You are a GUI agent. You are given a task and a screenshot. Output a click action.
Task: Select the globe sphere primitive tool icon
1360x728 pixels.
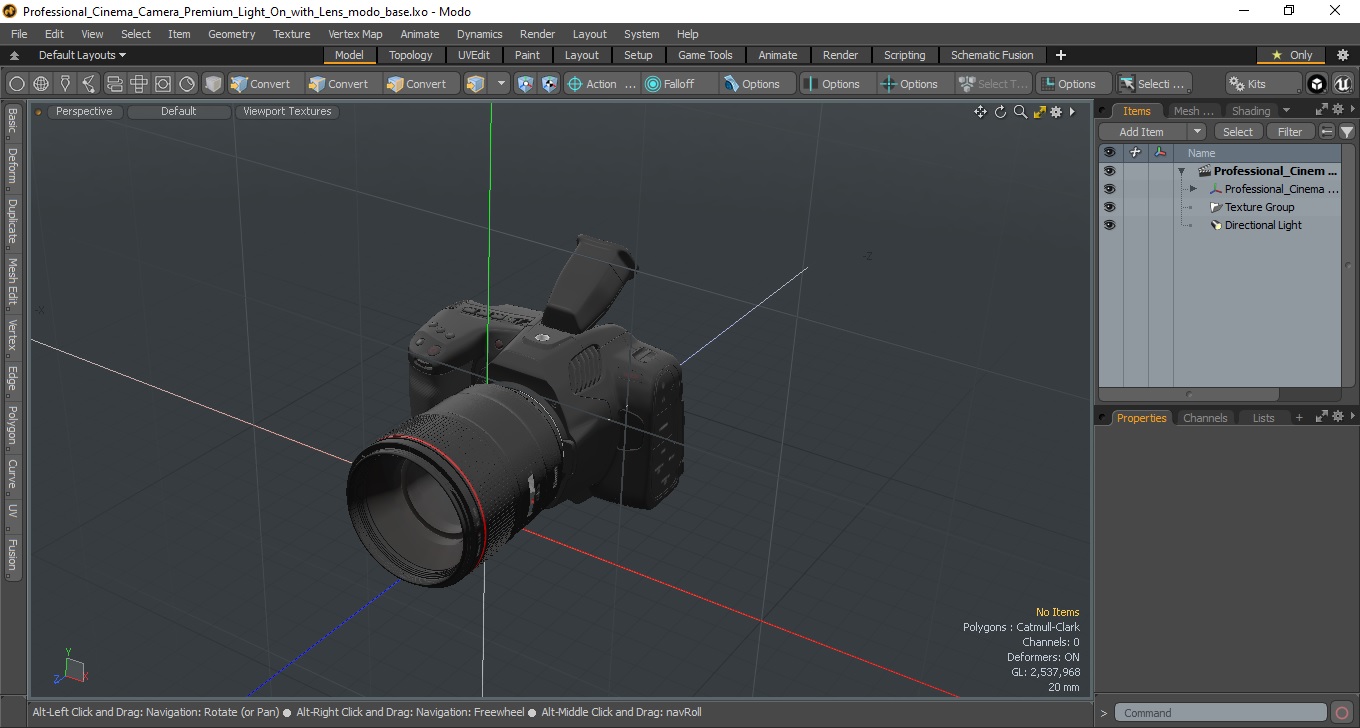click(x=41, y=84)
